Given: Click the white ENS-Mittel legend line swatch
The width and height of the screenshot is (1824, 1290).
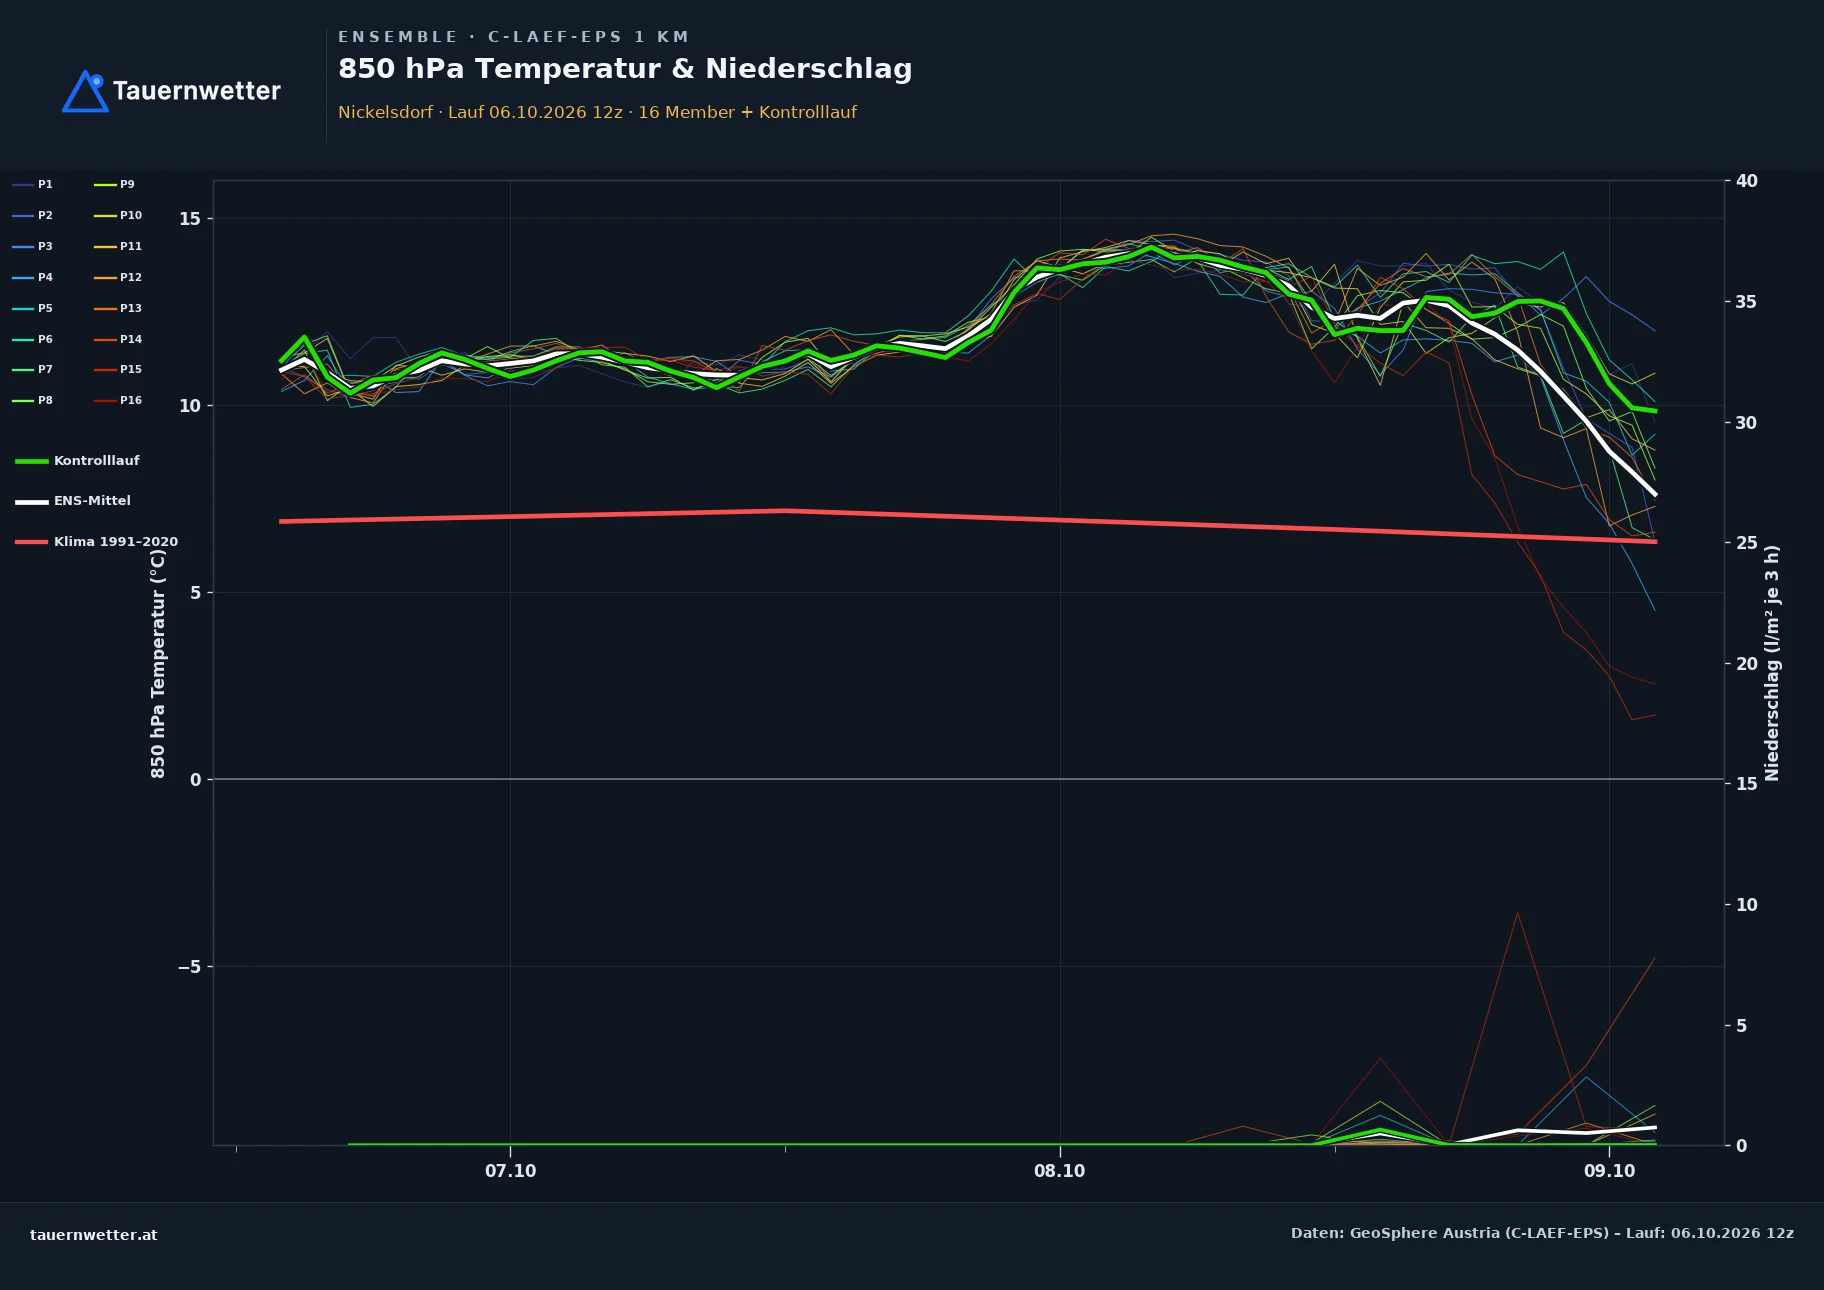Looking at the screenshot, I should [32, 502].
